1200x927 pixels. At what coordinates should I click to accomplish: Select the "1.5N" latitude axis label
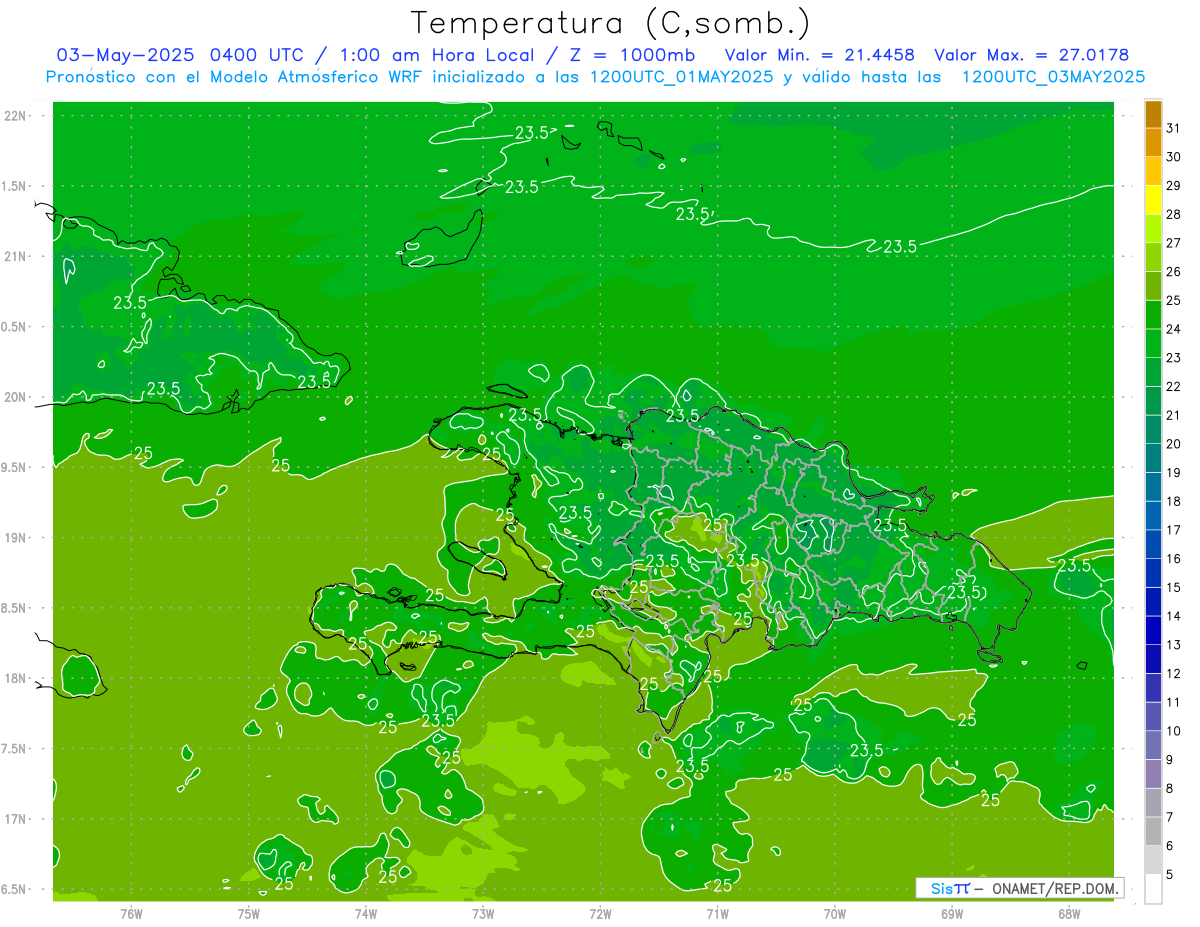(x=15, y=186)
